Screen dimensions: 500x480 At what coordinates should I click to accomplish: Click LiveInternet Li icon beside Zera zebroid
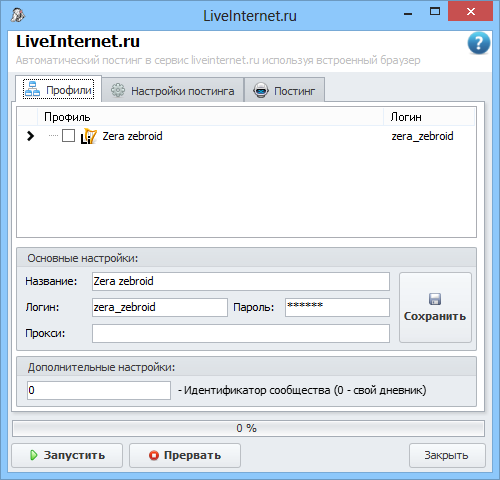click(89, 136)
